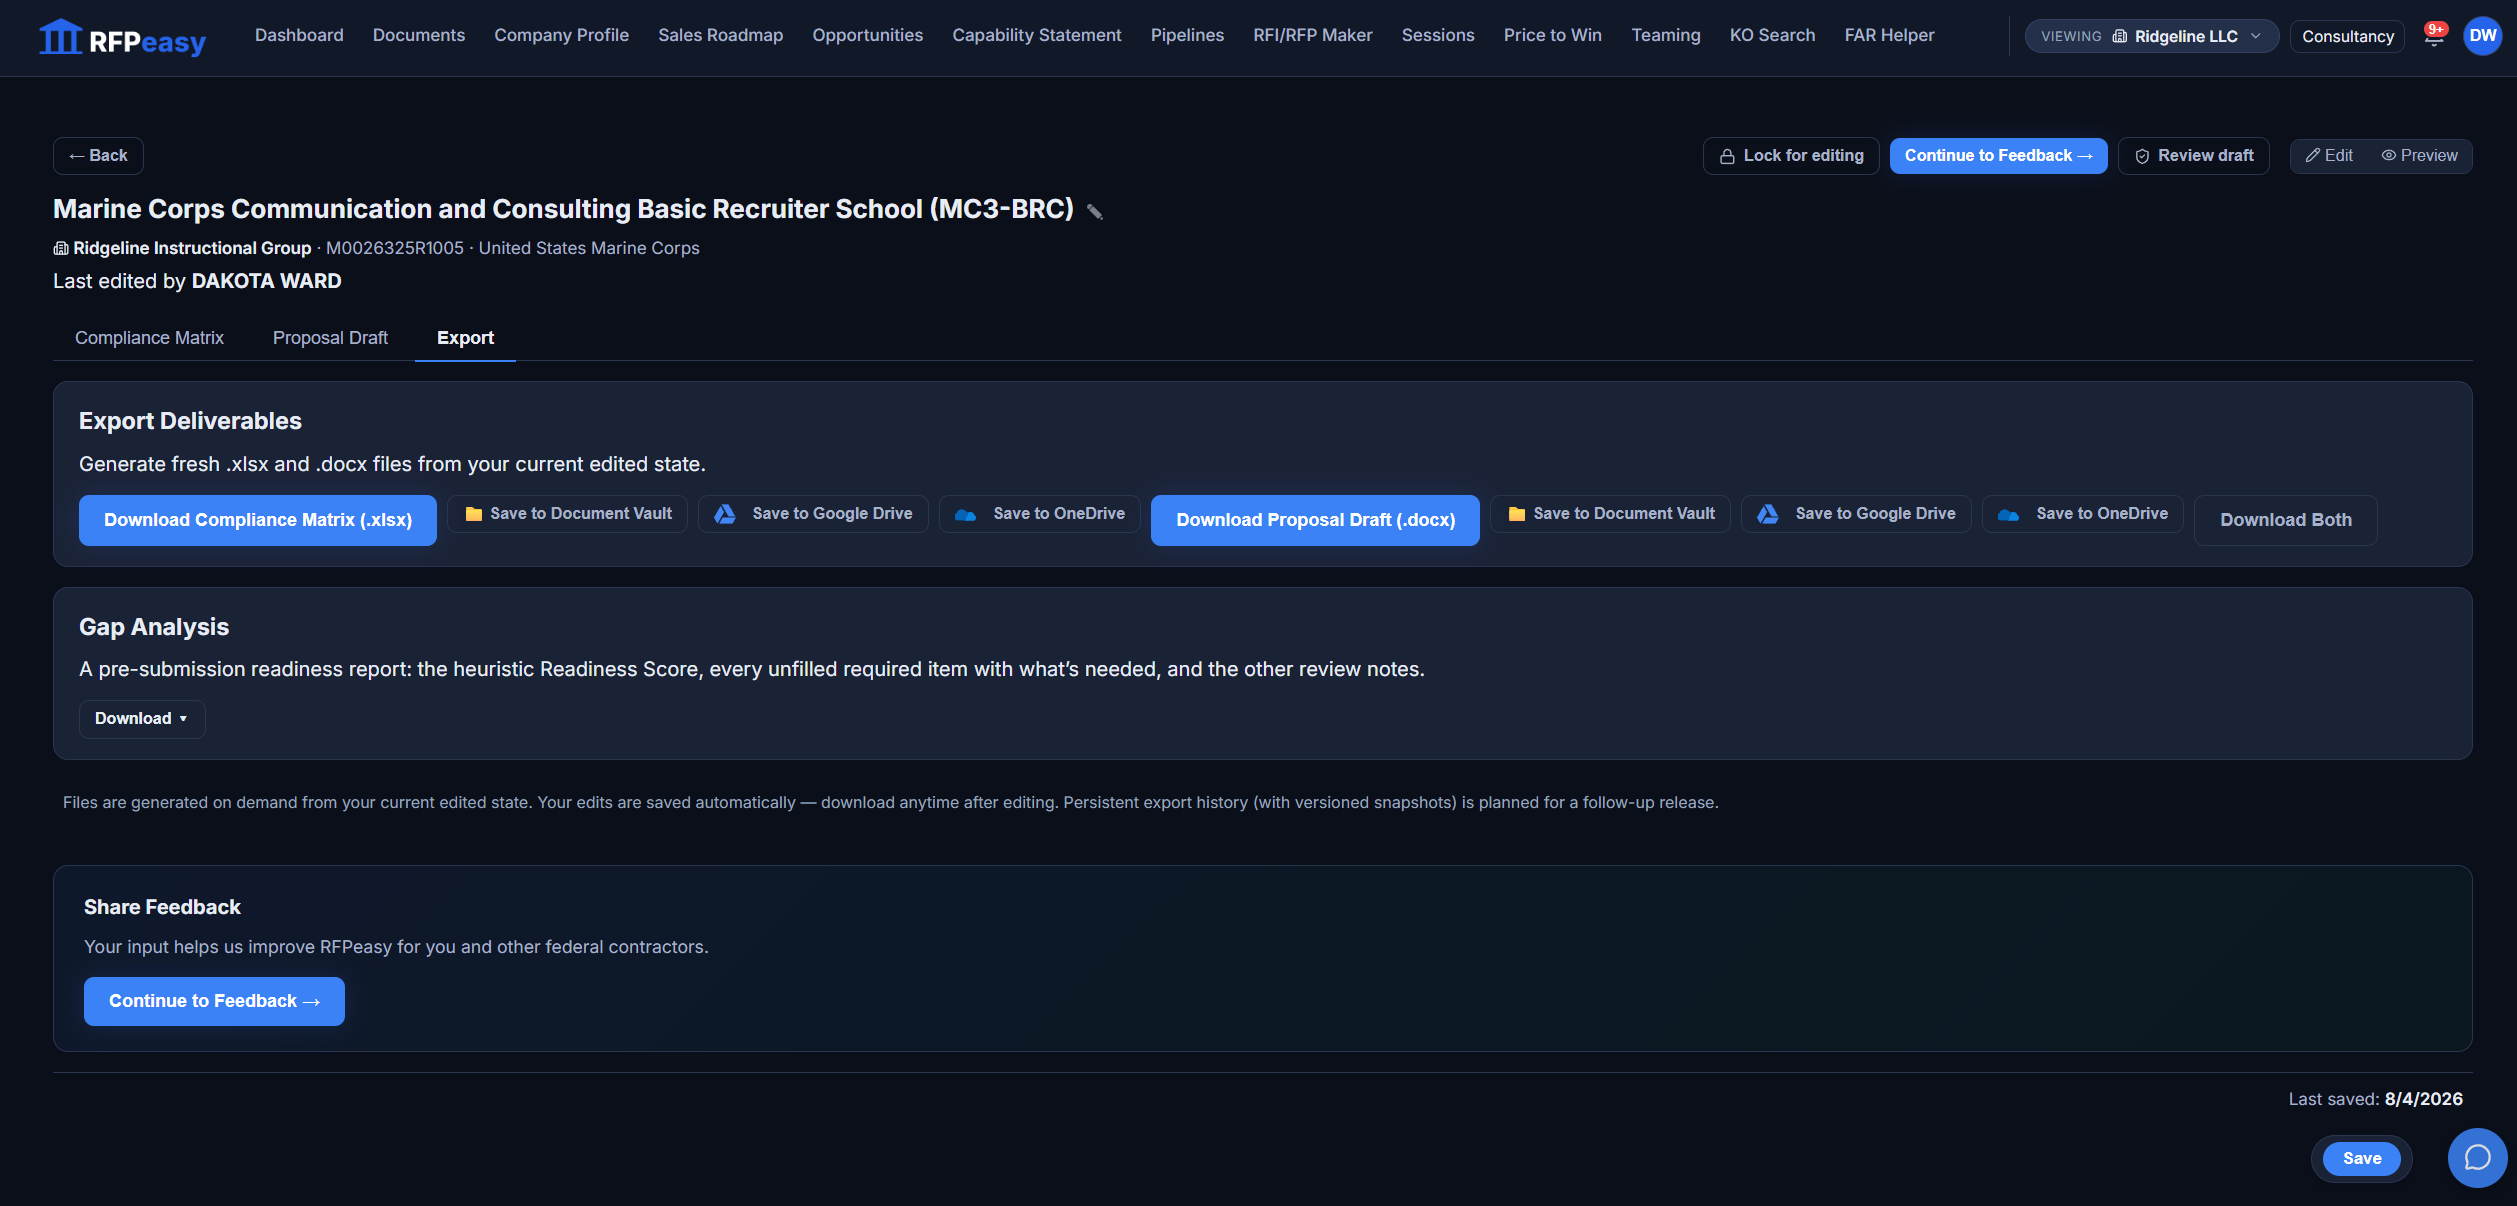This screenshot has width=2517, height=1206.
Task: Go to Sessions
Action: pos(1437,35)
